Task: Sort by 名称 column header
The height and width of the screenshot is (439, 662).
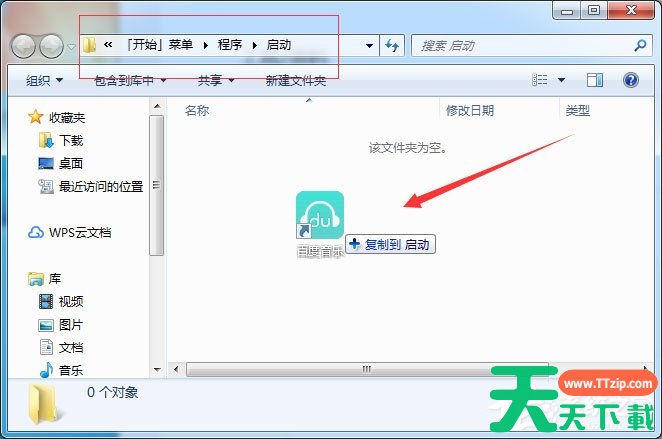Action: [x=197, y=111]
